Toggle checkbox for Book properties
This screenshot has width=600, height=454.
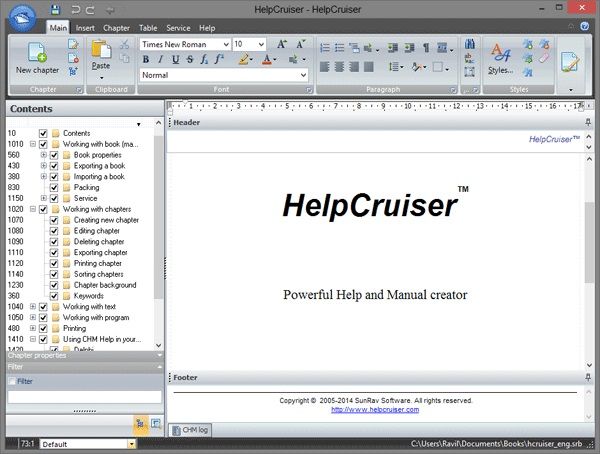(54, 155)
